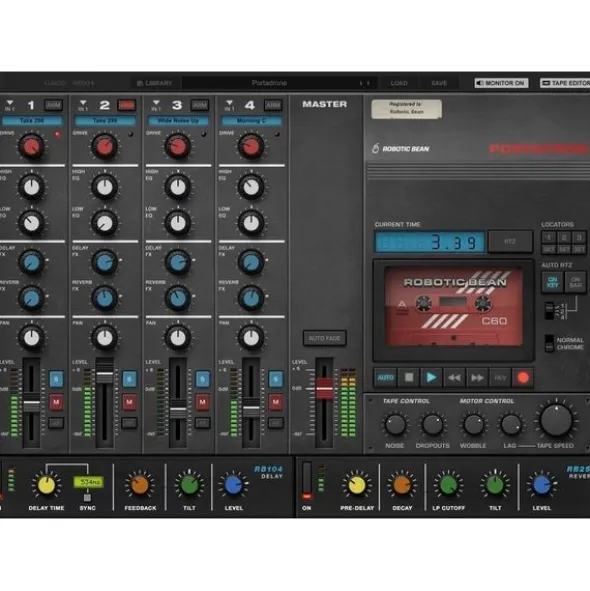The width and height of the screenshot is (590, 591).
Task: Open track 1 input dropdown
Action: (10, 105)
